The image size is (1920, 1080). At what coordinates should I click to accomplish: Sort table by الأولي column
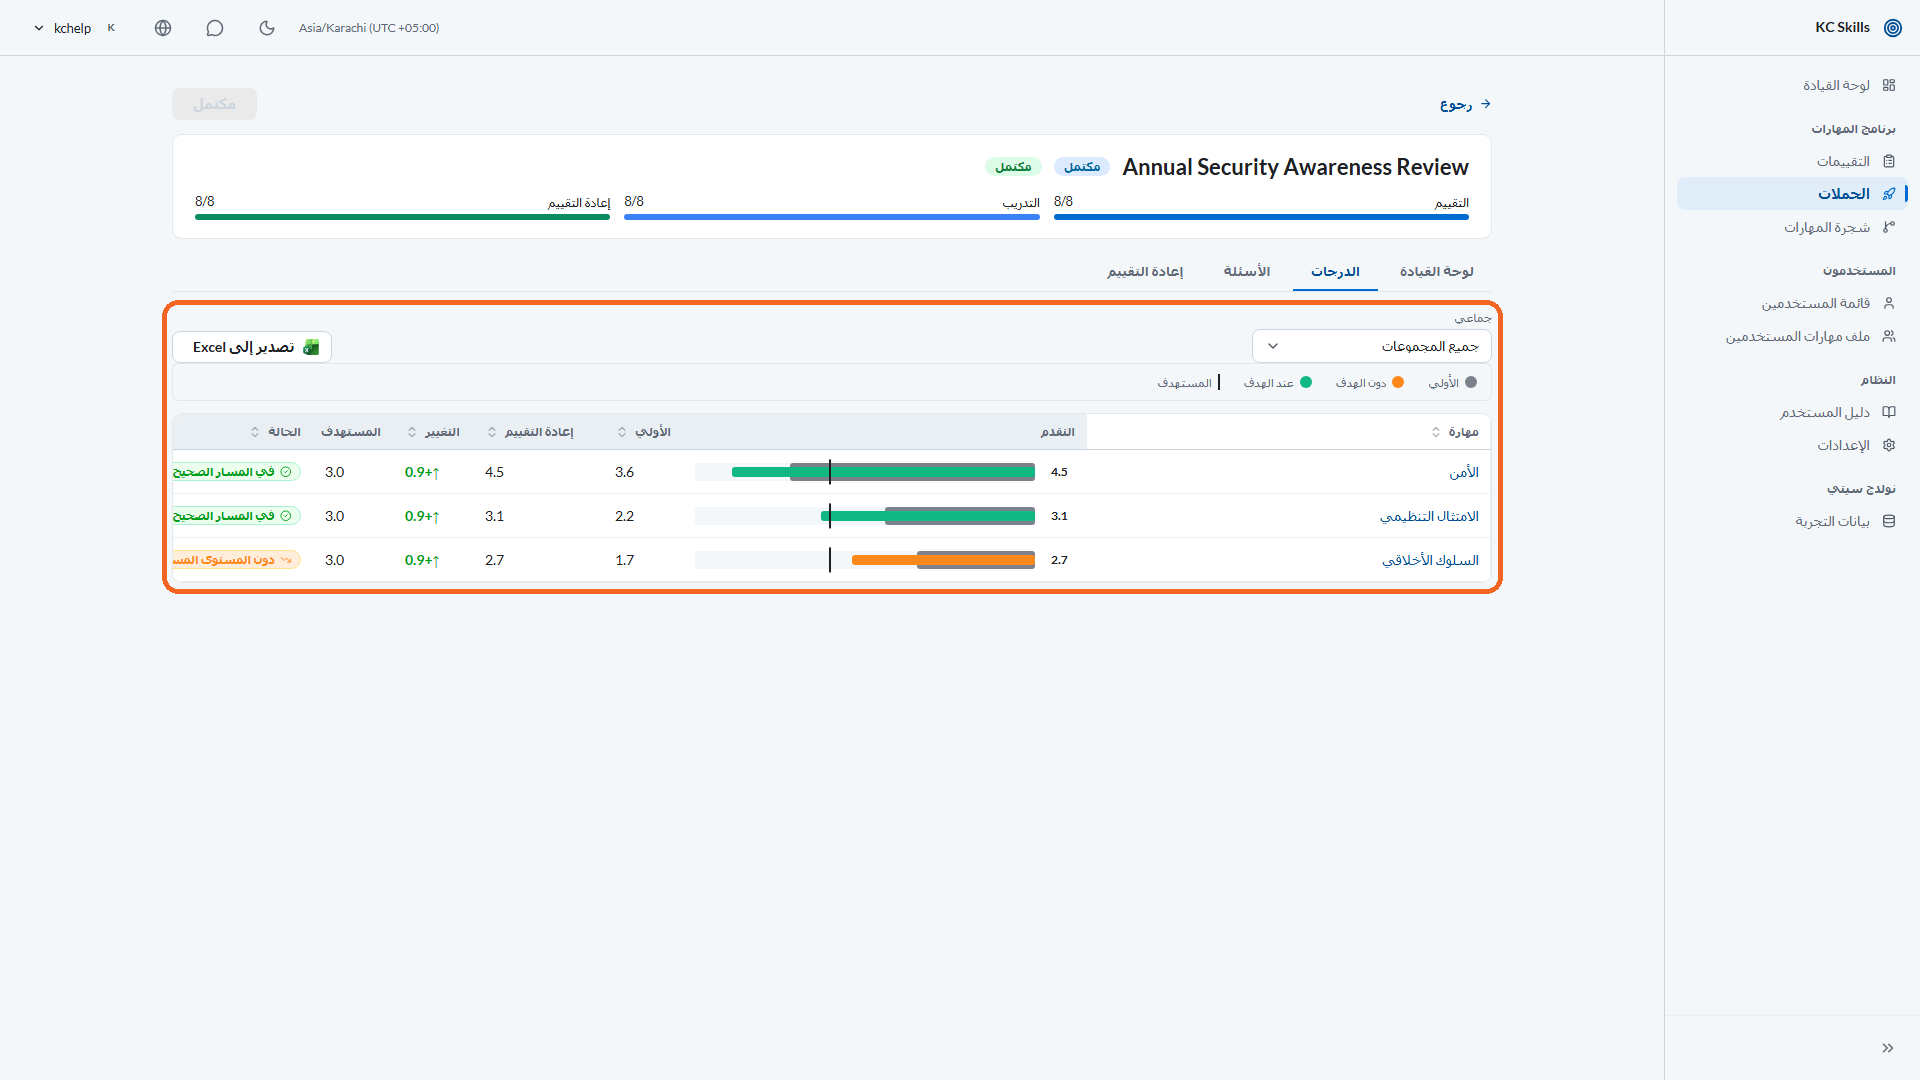click(645, 432)
